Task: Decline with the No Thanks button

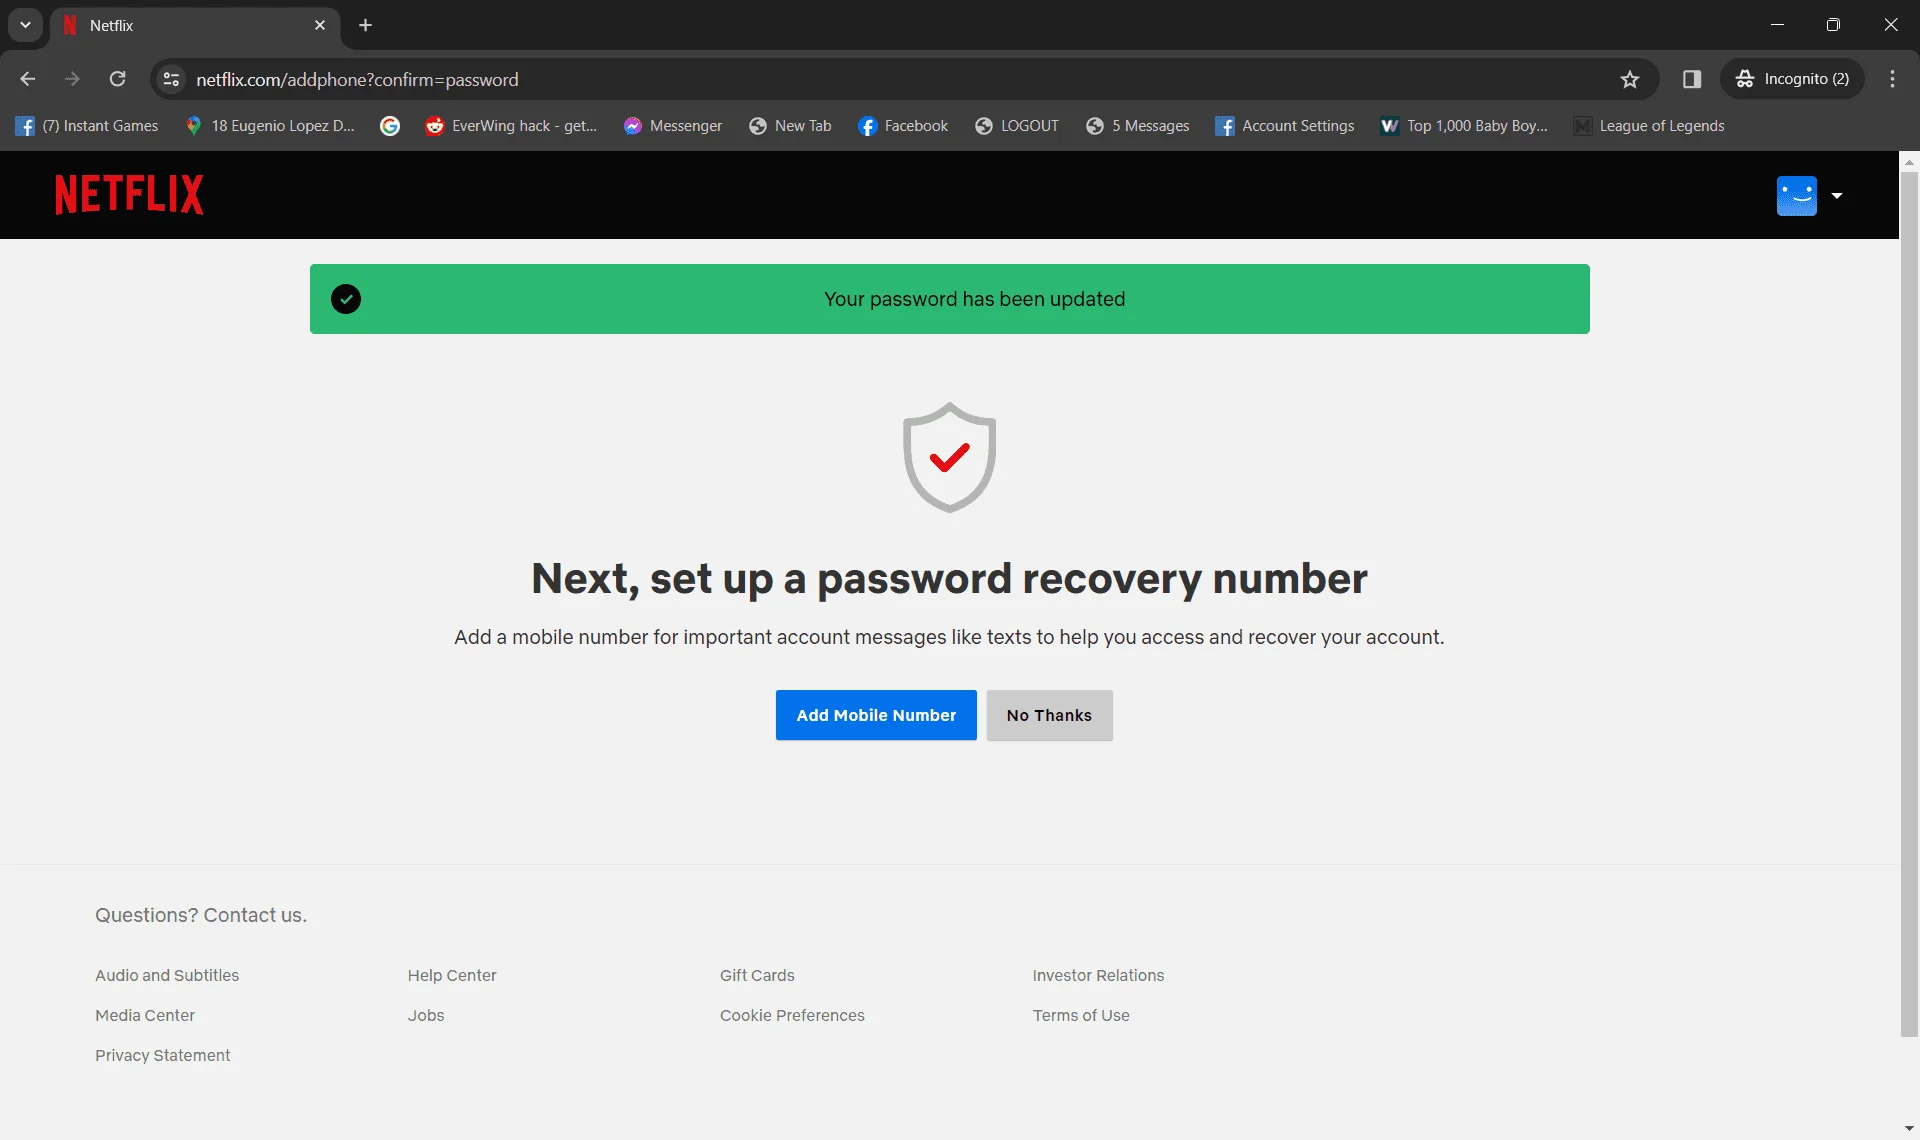Action: click(1049, 715)
